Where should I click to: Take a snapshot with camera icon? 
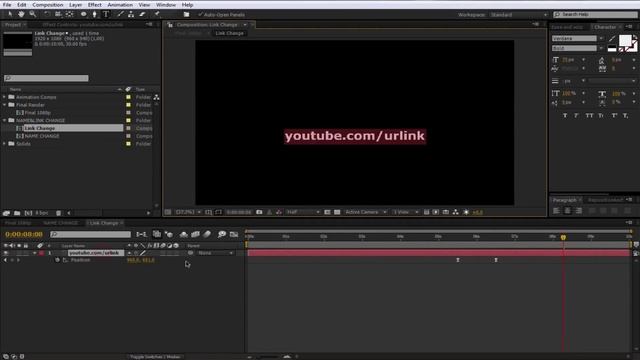(259, 212)
